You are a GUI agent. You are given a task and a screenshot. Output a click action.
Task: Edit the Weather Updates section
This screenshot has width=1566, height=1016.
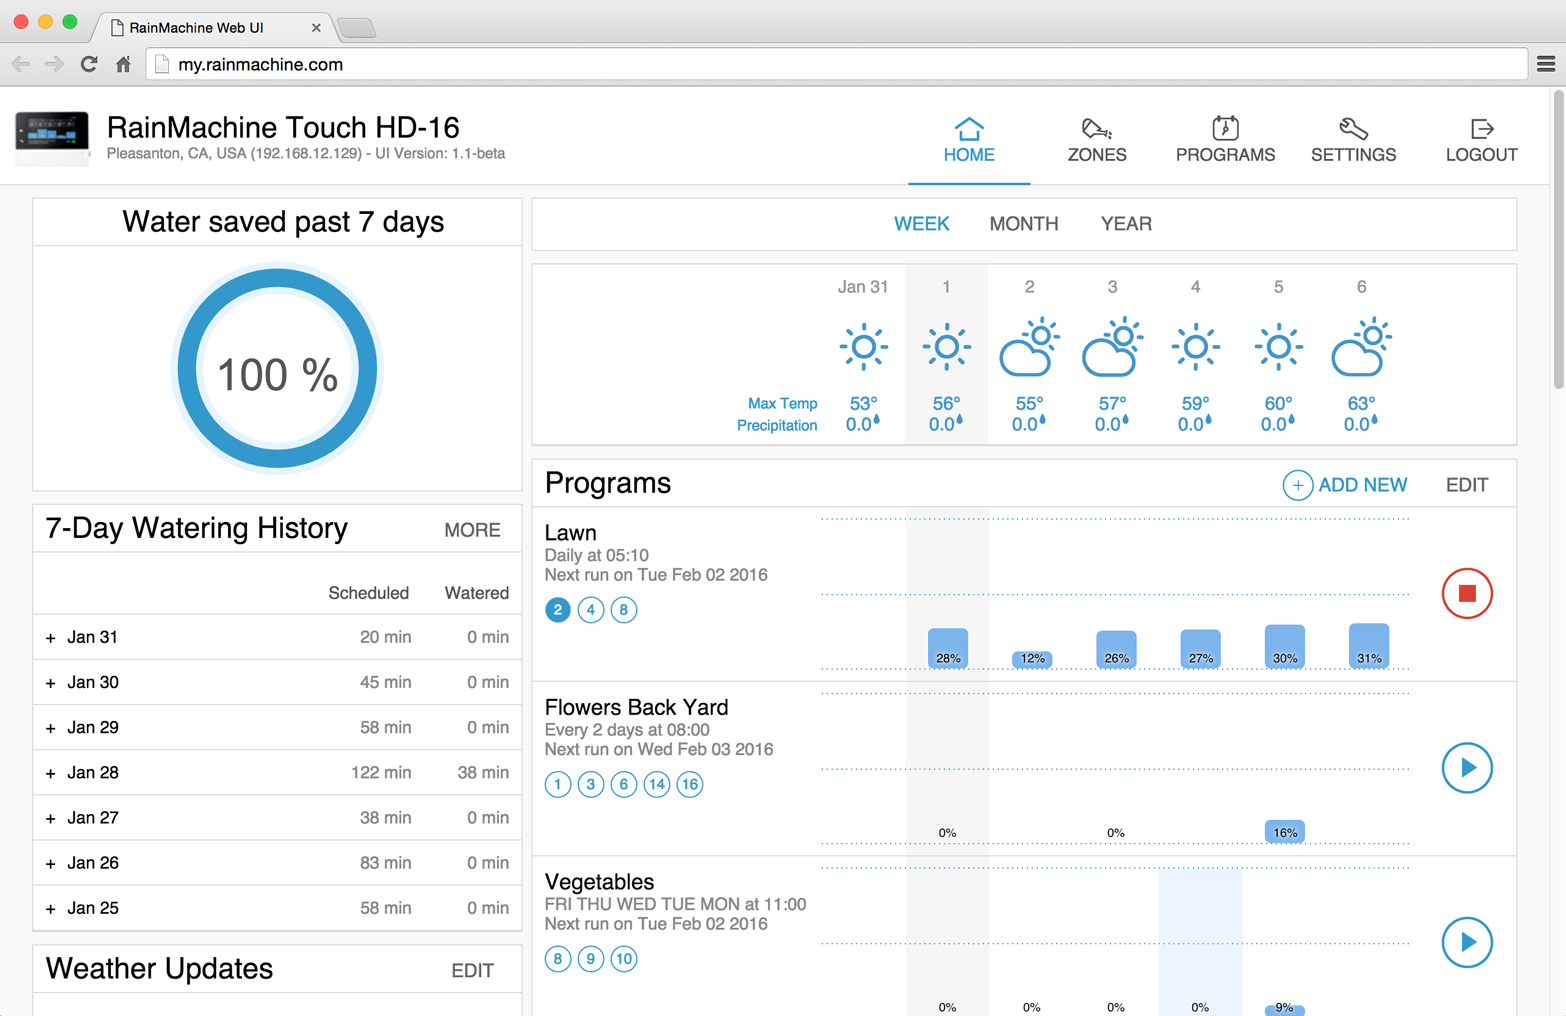click(x=472, y=970)
